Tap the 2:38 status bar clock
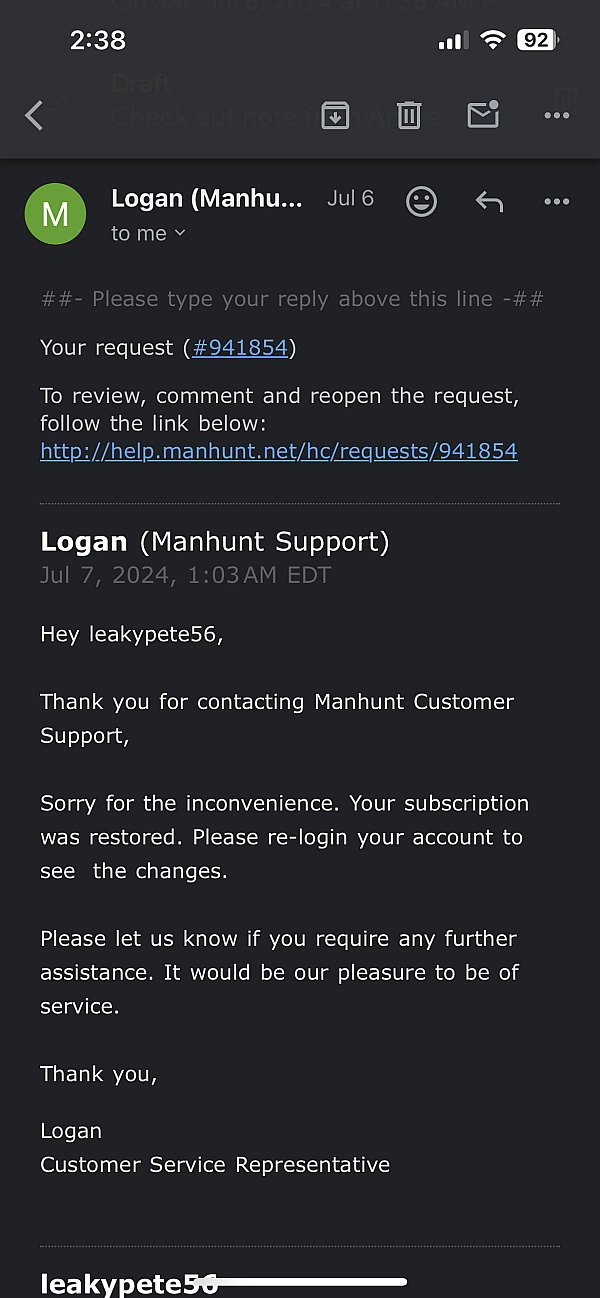 98,40
